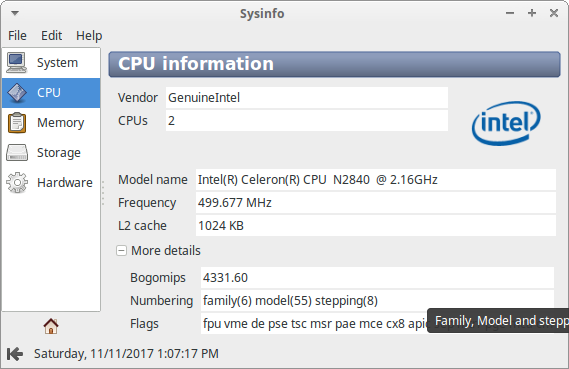This screenshot has height=369, width=569.
Task: Click the Flags value field
Action: click(314, 323)
